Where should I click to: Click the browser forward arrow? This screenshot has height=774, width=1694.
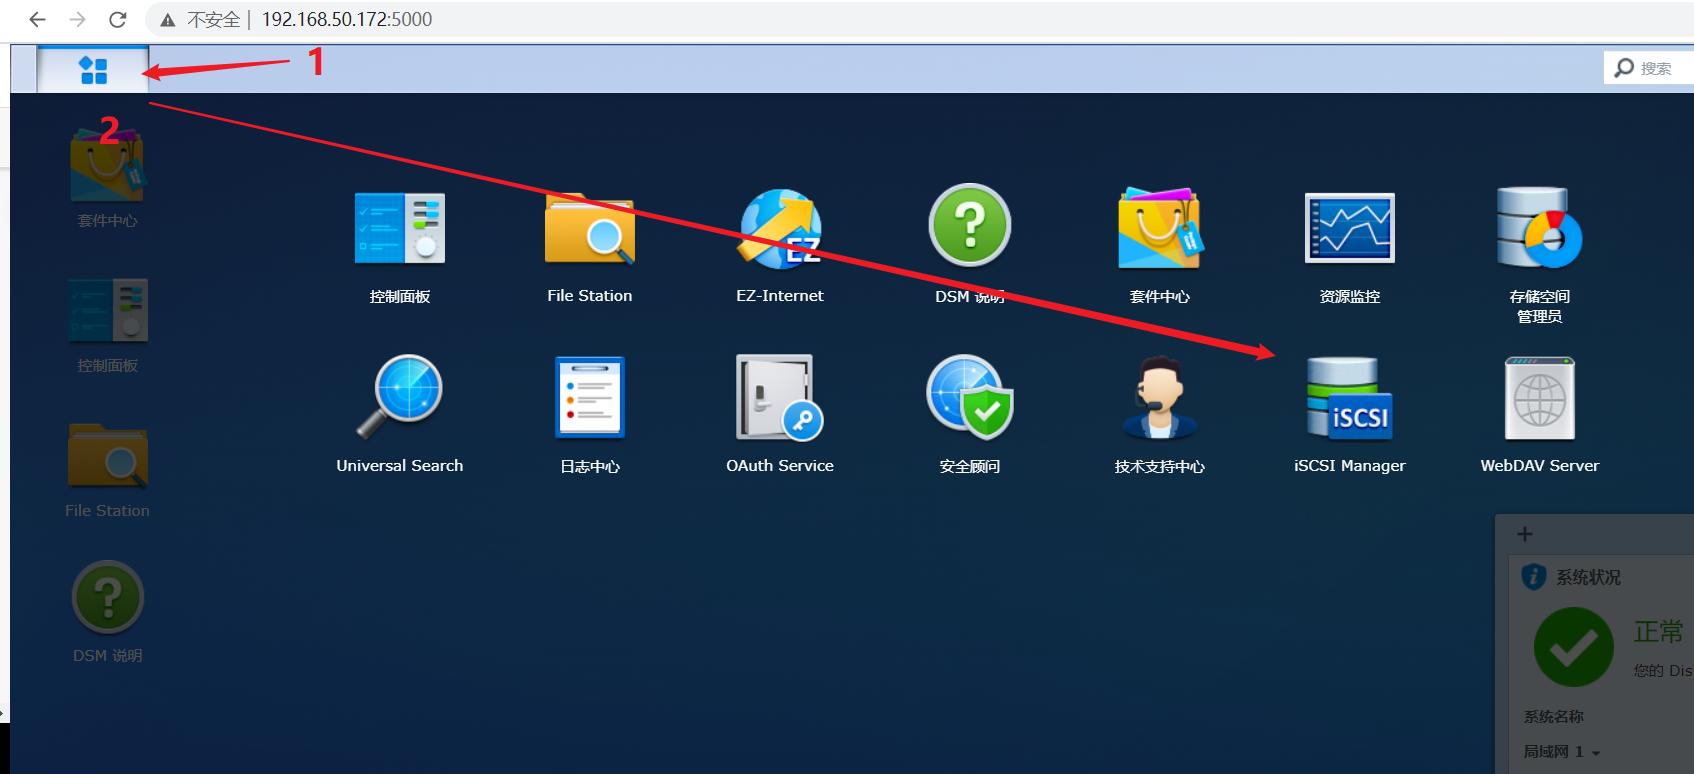pos(77,19)
